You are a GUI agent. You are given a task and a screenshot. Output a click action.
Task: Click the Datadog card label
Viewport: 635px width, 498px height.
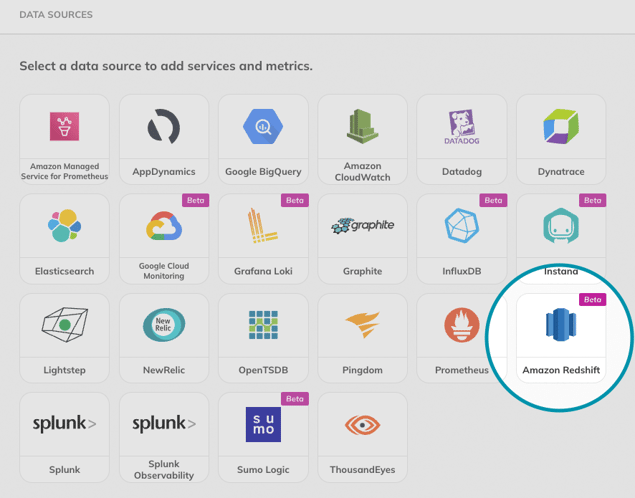click(462, 172)
